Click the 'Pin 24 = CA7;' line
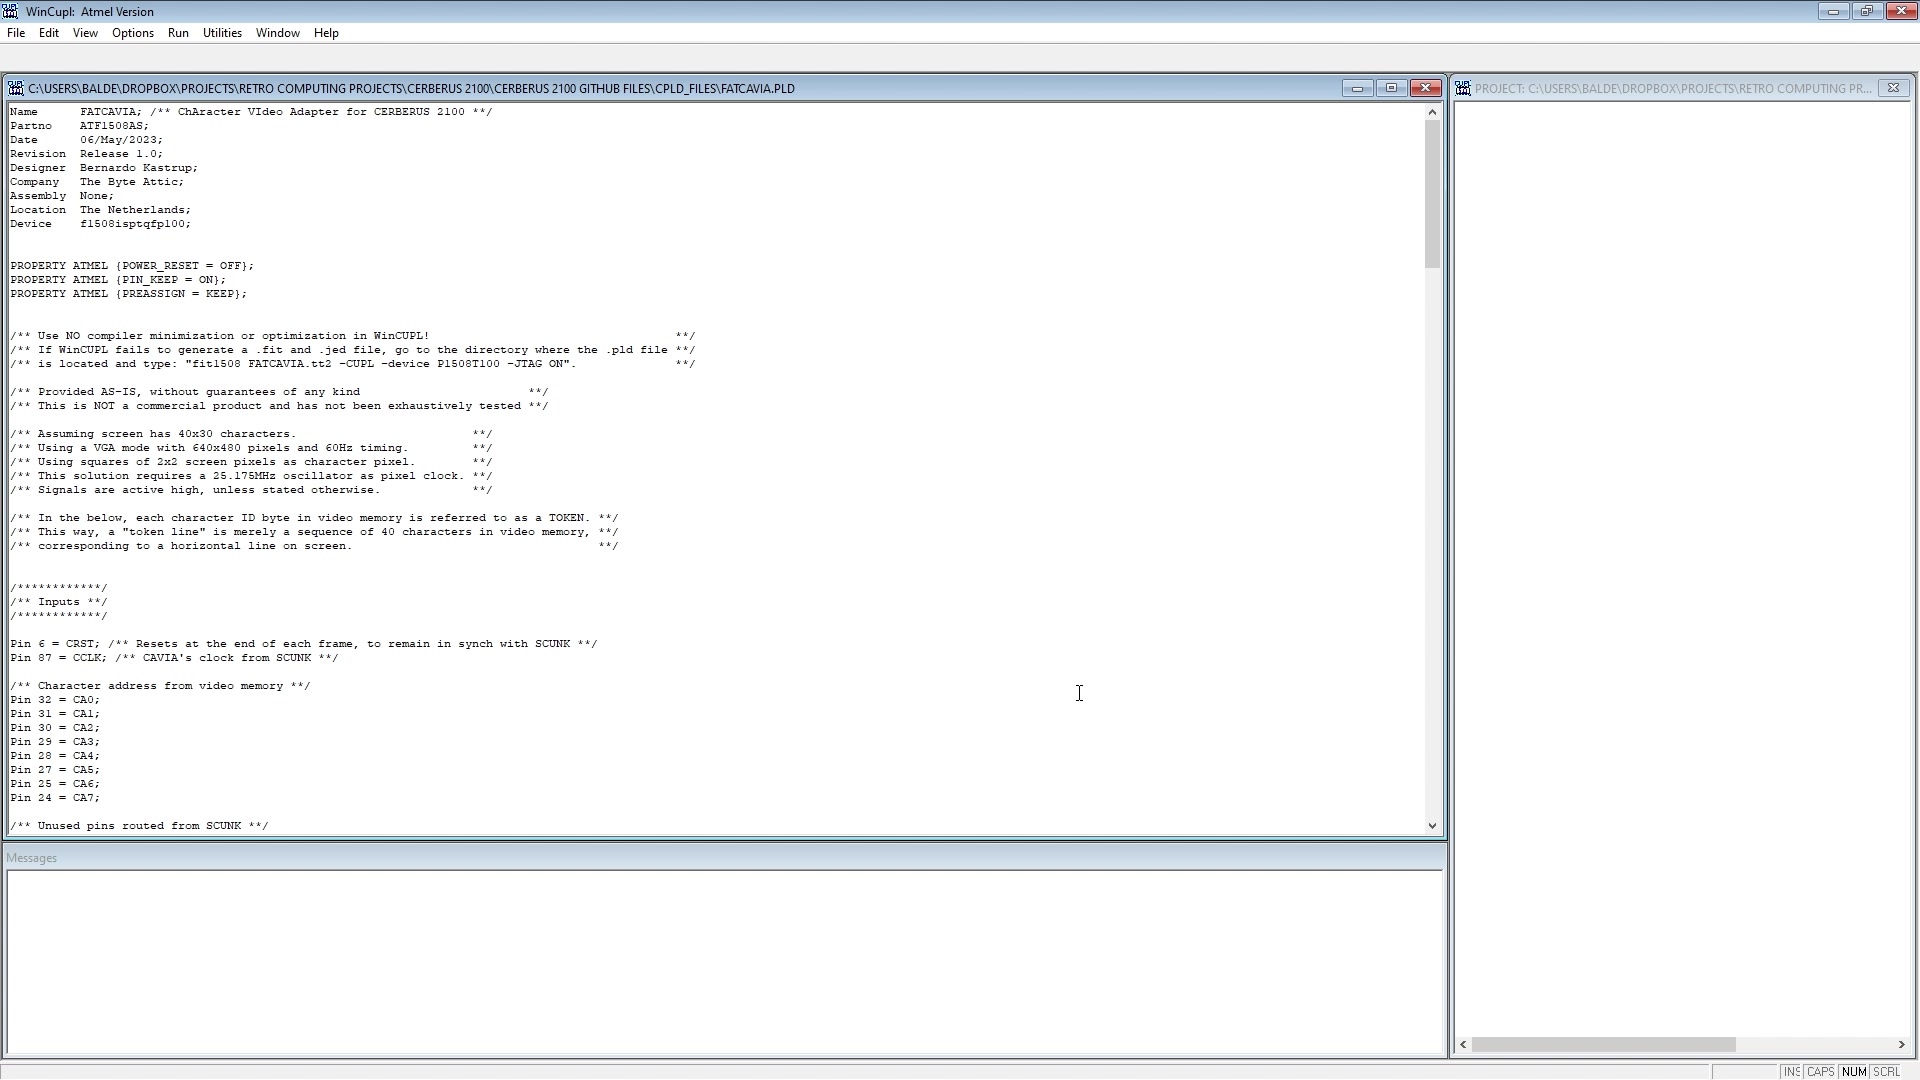The image size is (1920, 1080). (x=55, y=798)
